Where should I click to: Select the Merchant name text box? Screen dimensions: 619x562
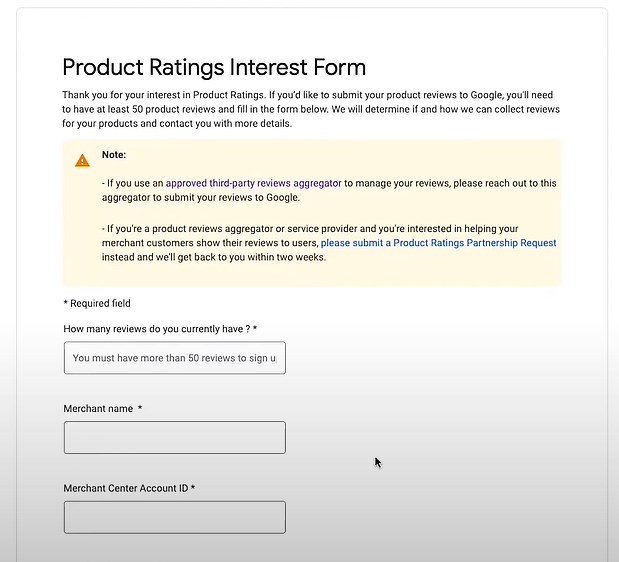(x=175, y=437)
